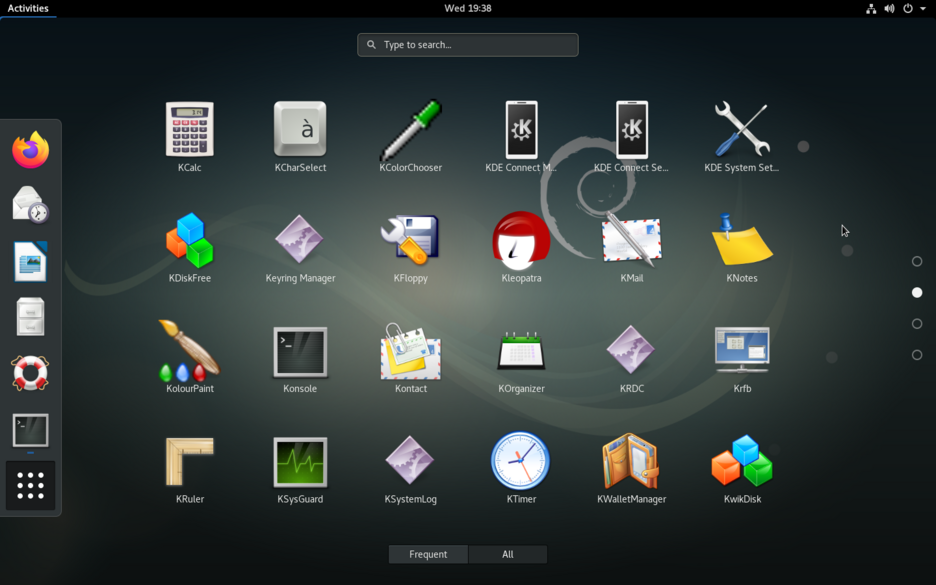Screen dimensions: 936x585
Task: Open Firefox from the dock
Action: [x=30, y=149]
